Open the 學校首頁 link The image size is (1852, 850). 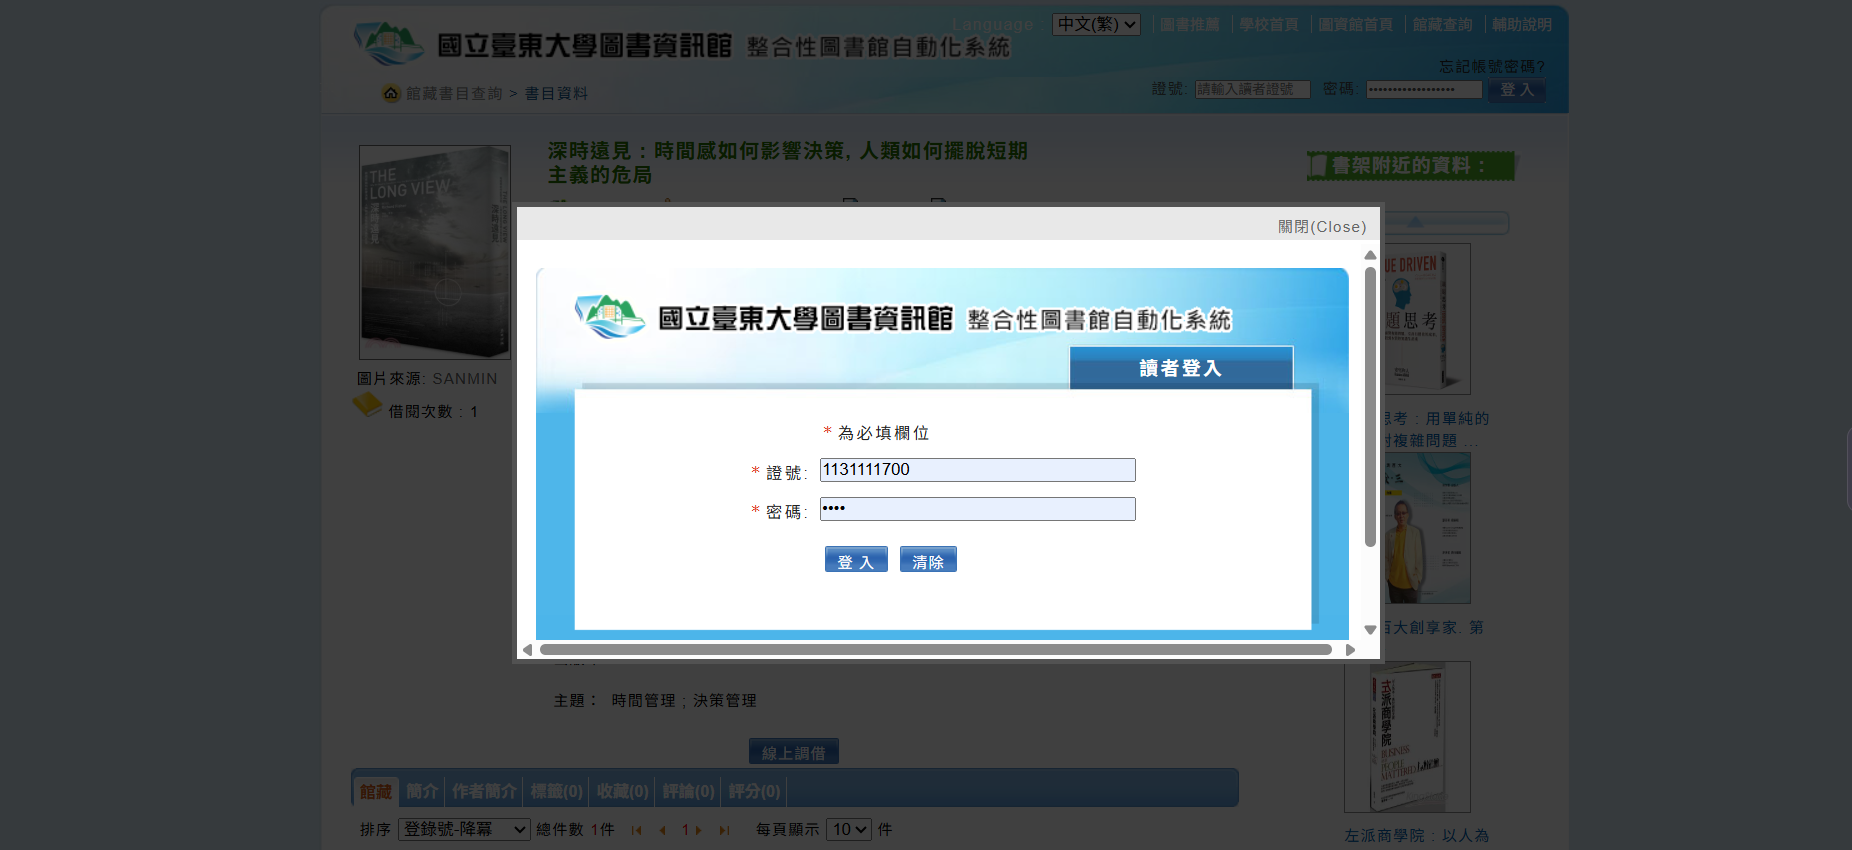[x=1269, y=25]
